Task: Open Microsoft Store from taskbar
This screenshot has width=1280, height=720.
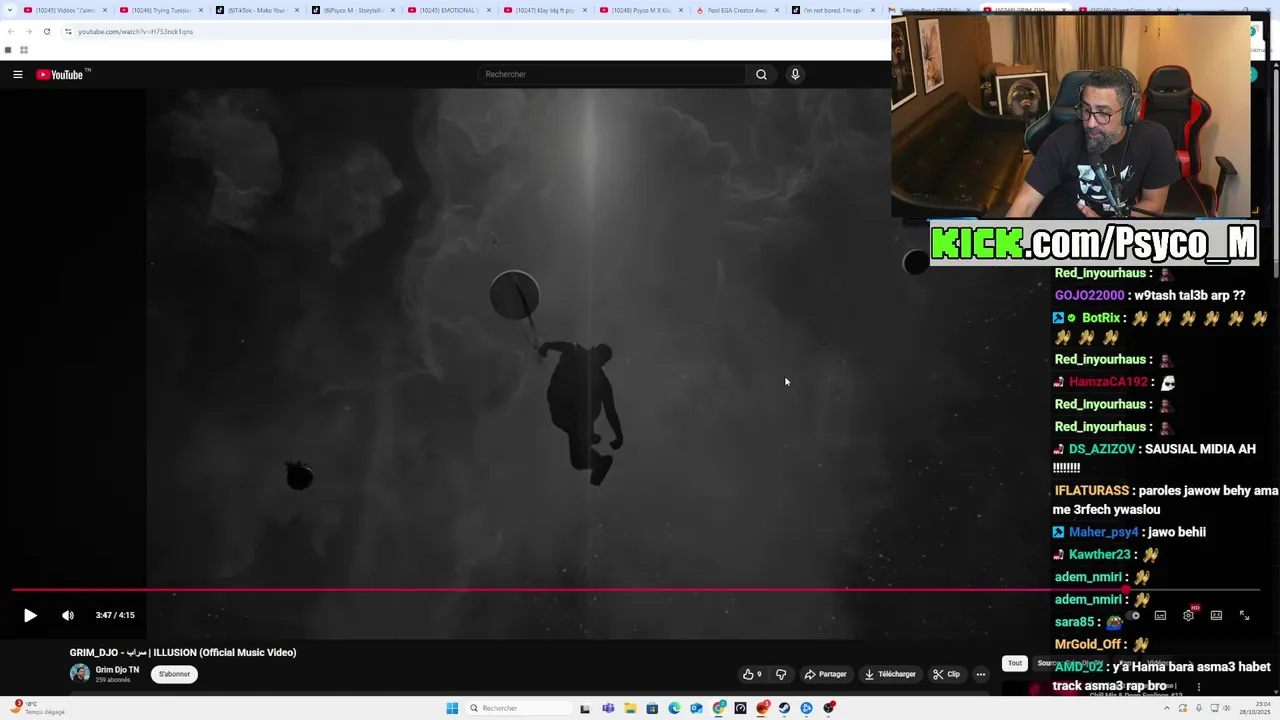Action: coord(652,708)
